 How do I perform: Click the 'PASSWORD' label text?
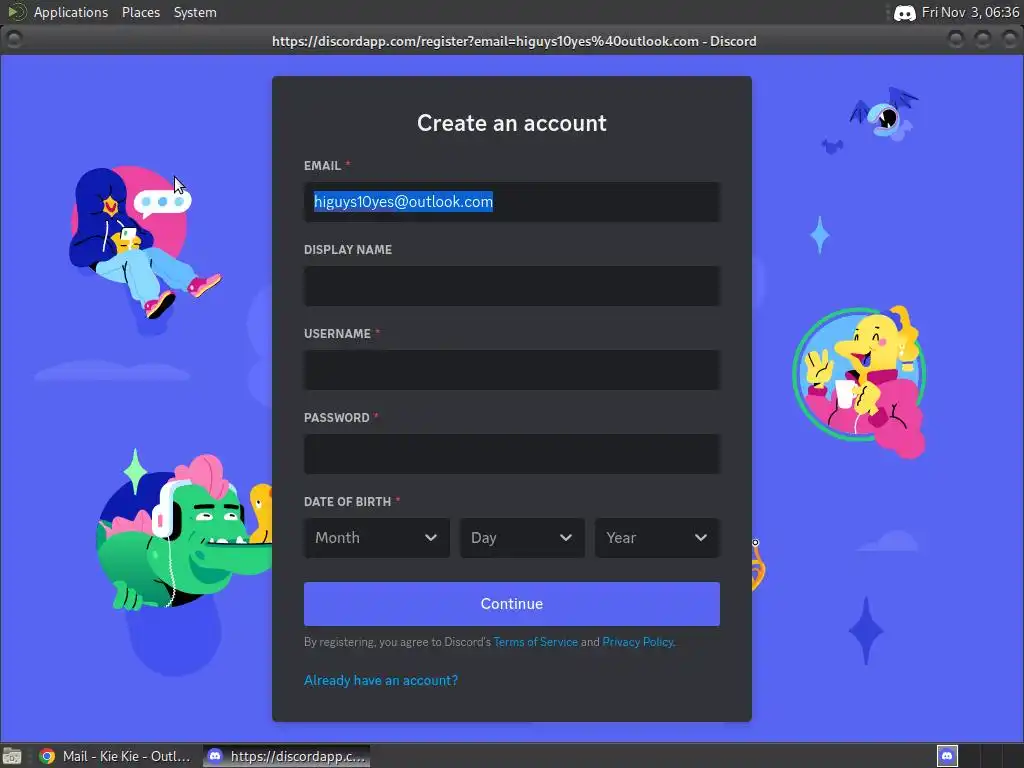336,418
